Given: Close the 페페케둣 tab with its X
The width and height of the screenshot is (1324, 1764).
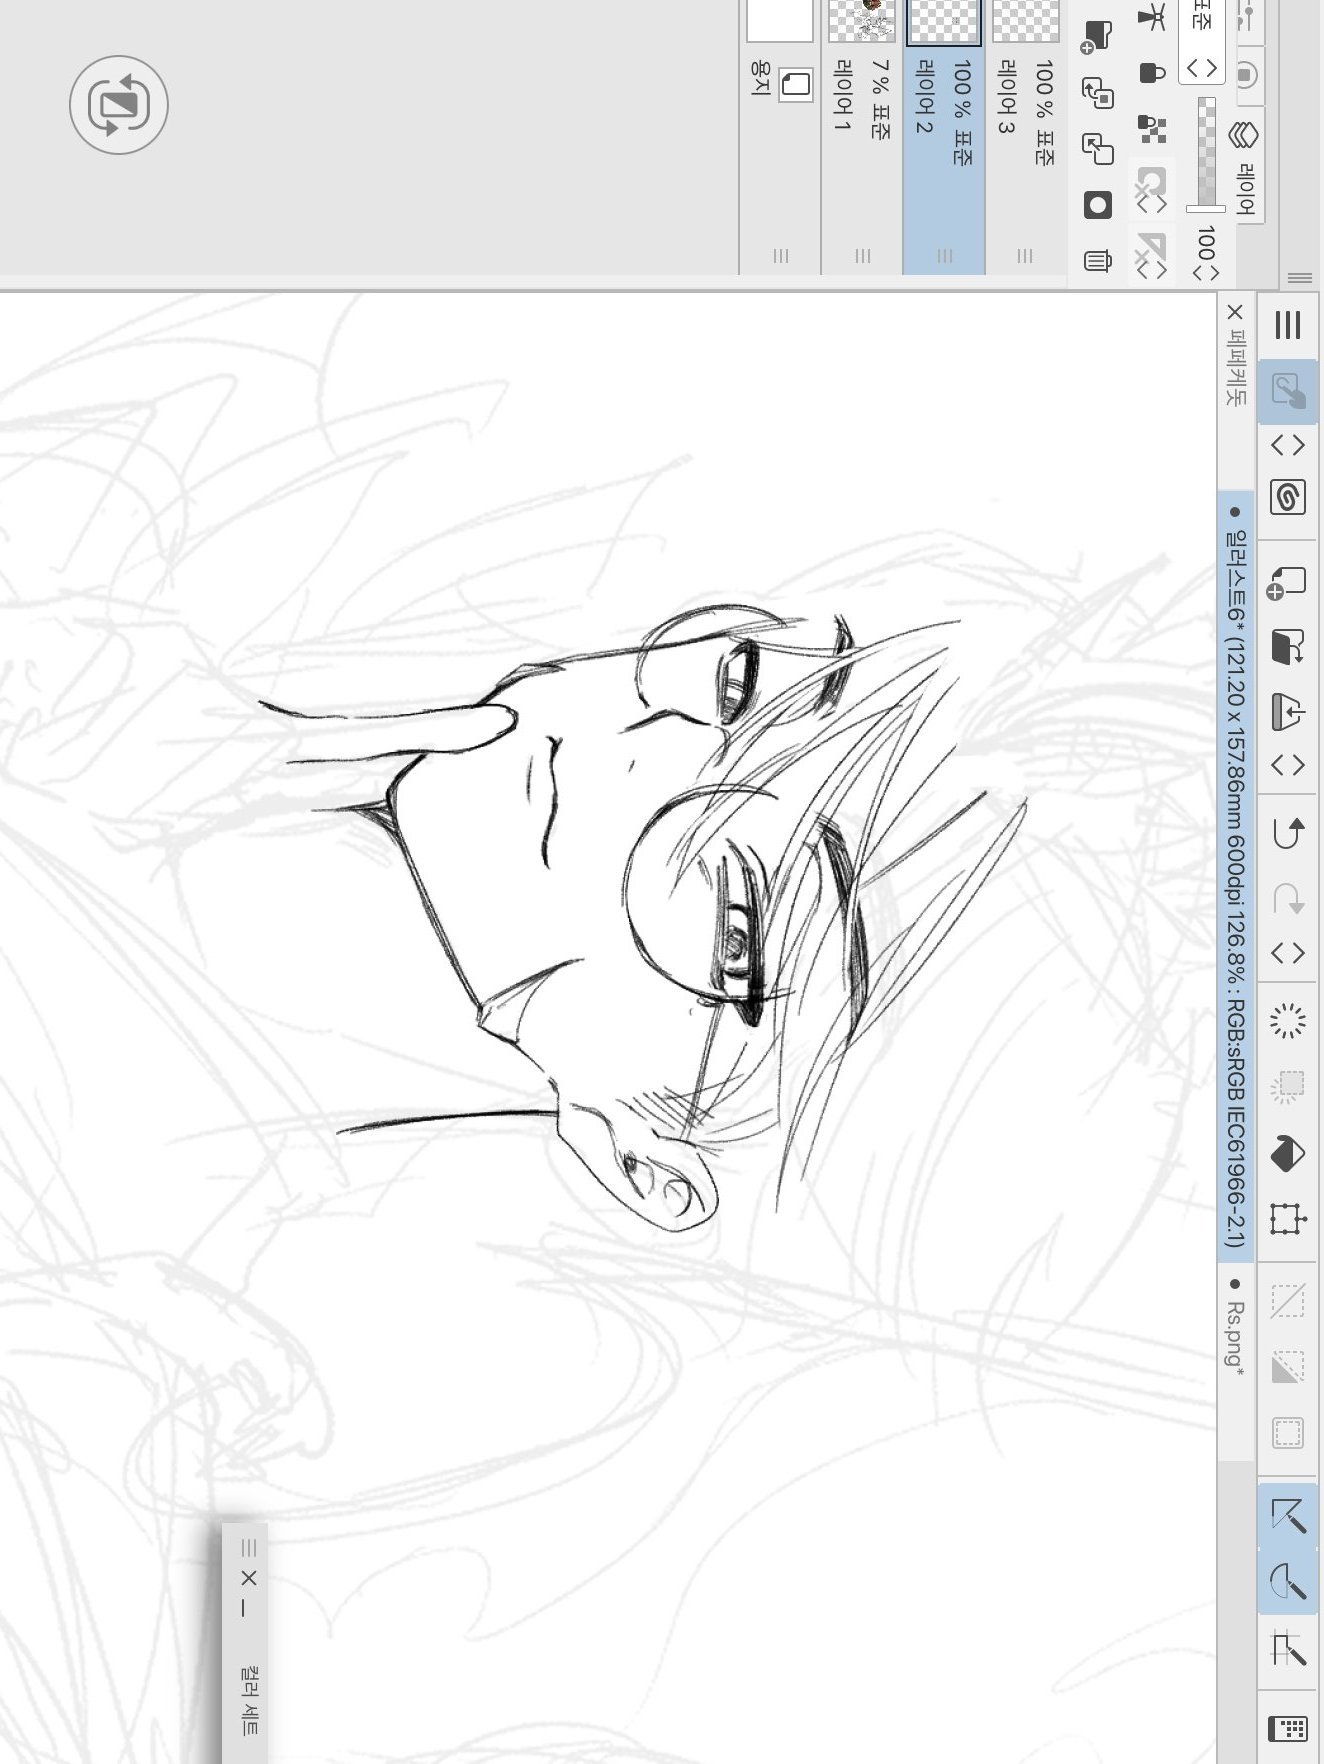Looking at the screenshot, I should point(1235,312).
